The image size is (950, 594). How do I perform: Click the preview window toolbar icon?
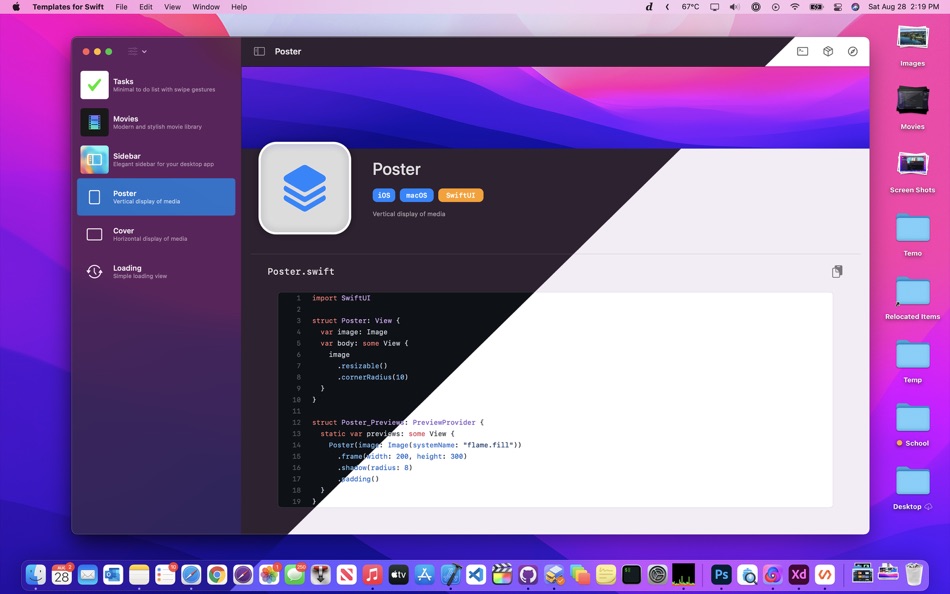tap(802, 52)
